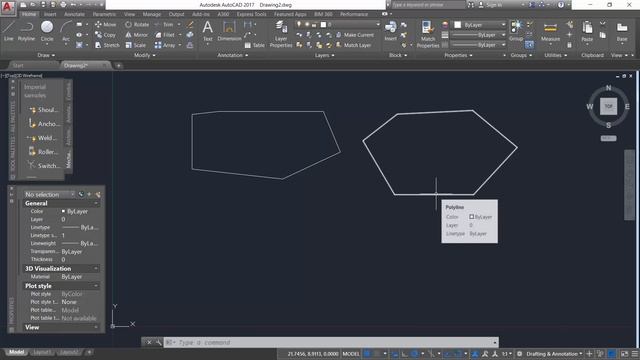Open the Insert ribbon tab

[50, 14]
